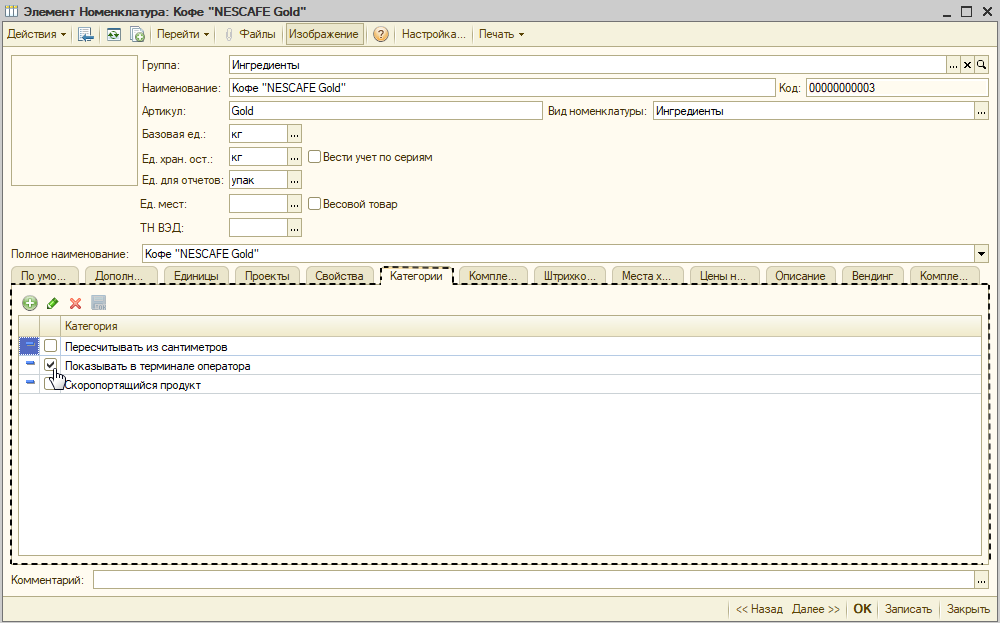The height and width of the screenshot is (623, 1000).
Task: Delete category with the red X icon
Action: tap(75, 304)
